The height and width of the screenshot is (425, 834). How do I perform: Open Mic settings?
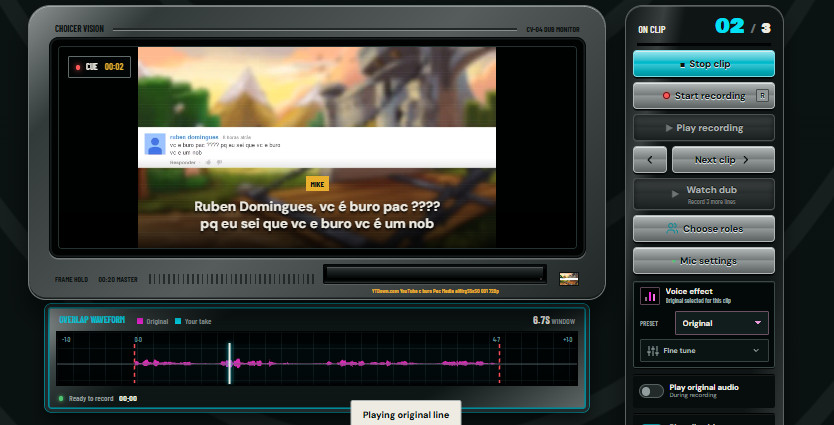click(x=703, y=261)
